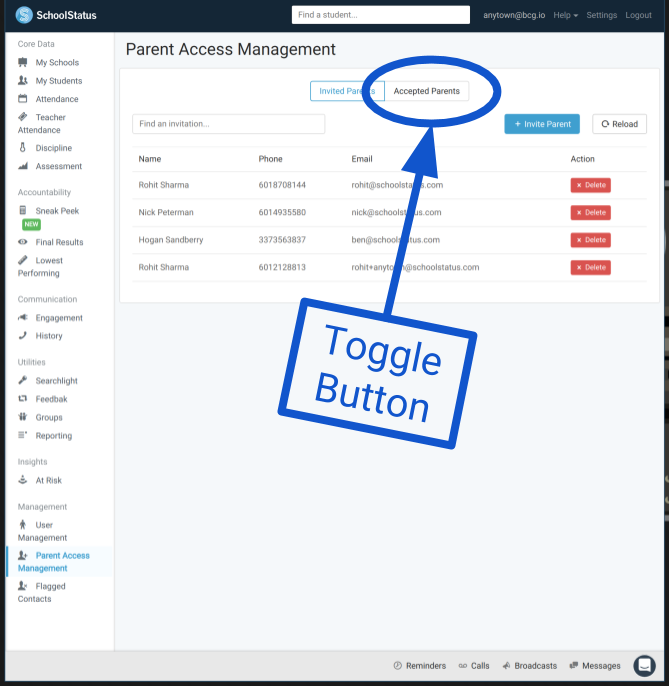
Task: Click the Invite Parent button
Action: pos(542,124)
